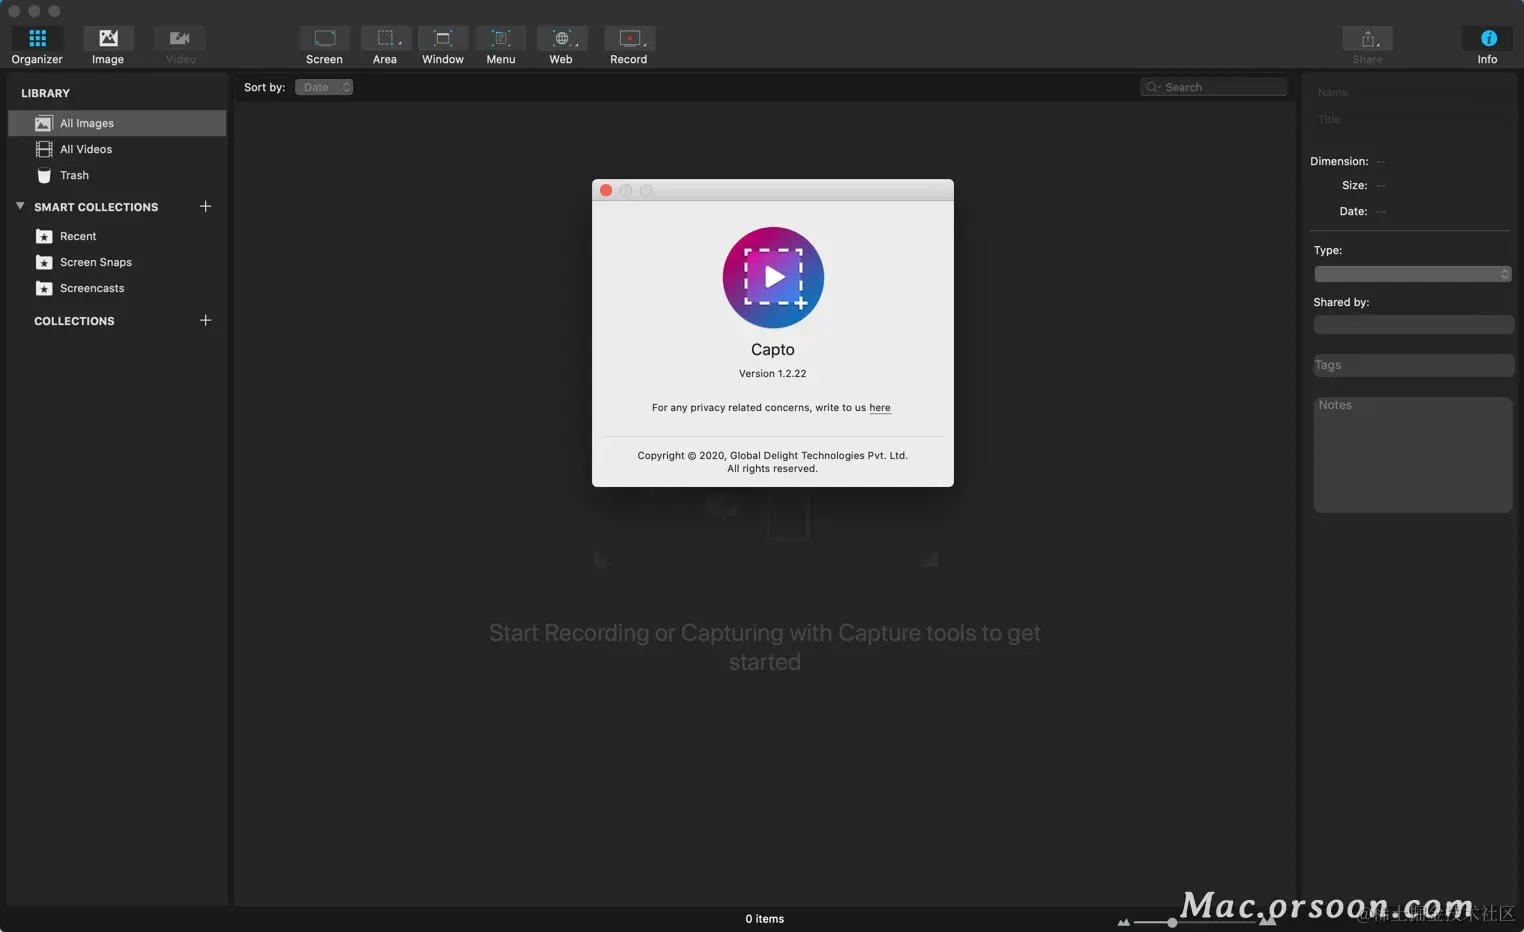Click the 'here' privacy link

click(x=880, y=408)
